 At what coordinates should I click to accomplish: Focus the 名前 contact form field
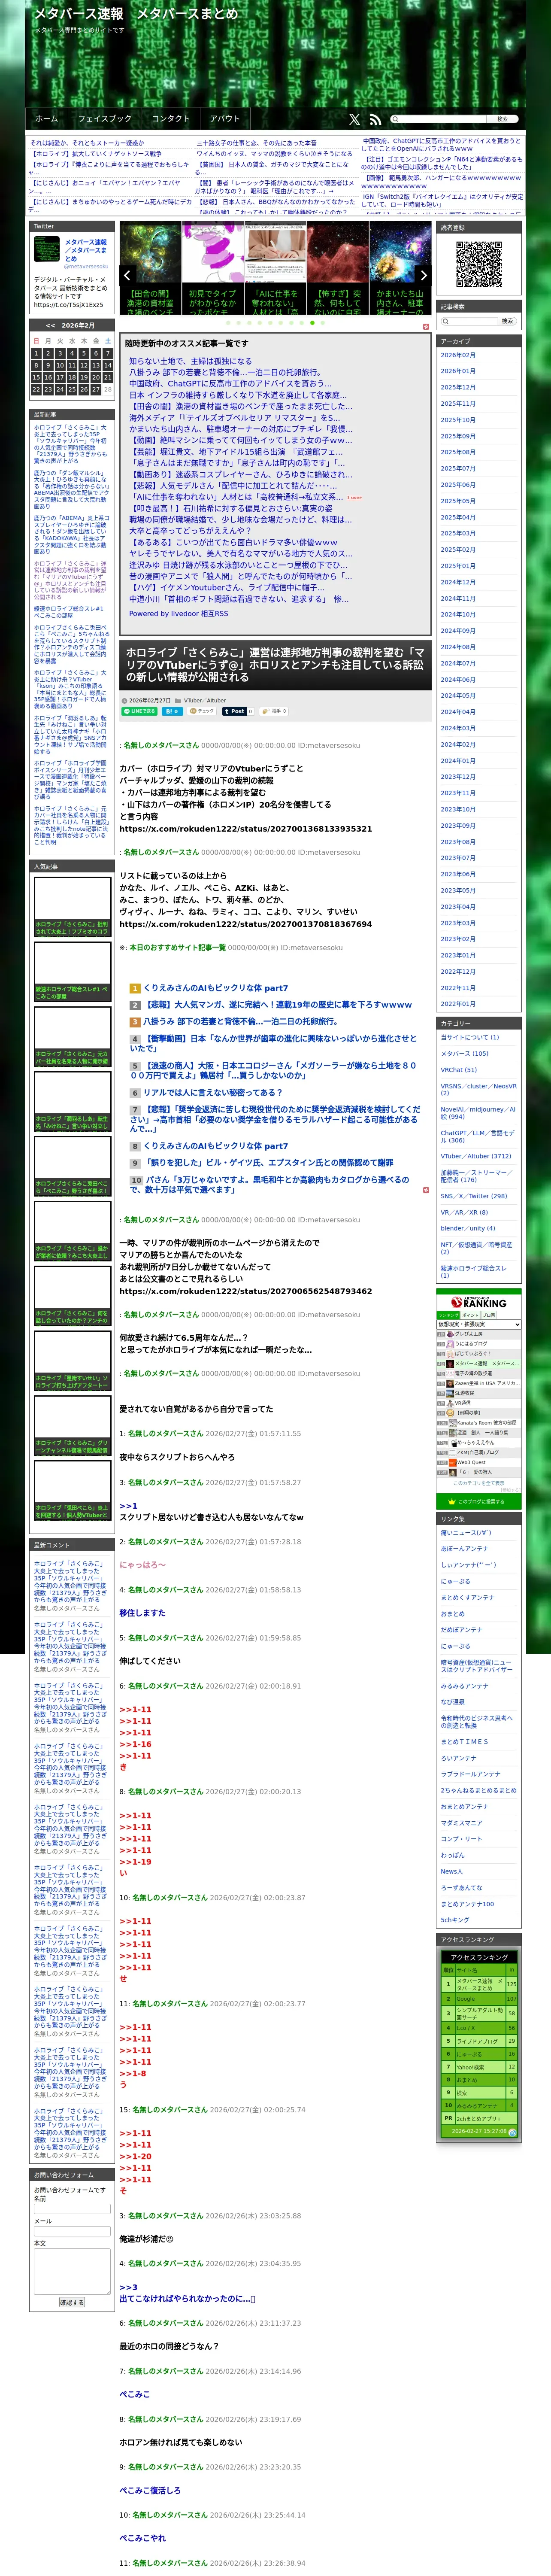pyautogui.click(x=72, y=2208)
